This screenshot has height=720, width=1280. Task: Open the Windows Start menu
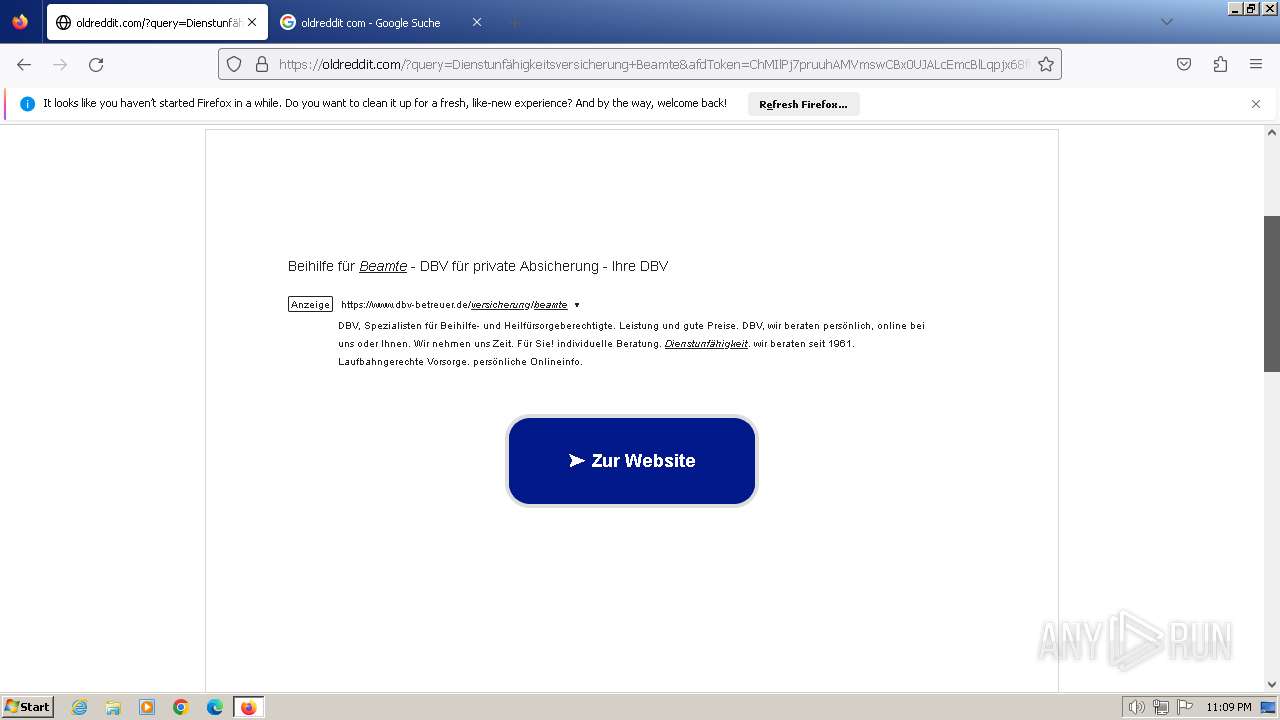pos(28,706)
